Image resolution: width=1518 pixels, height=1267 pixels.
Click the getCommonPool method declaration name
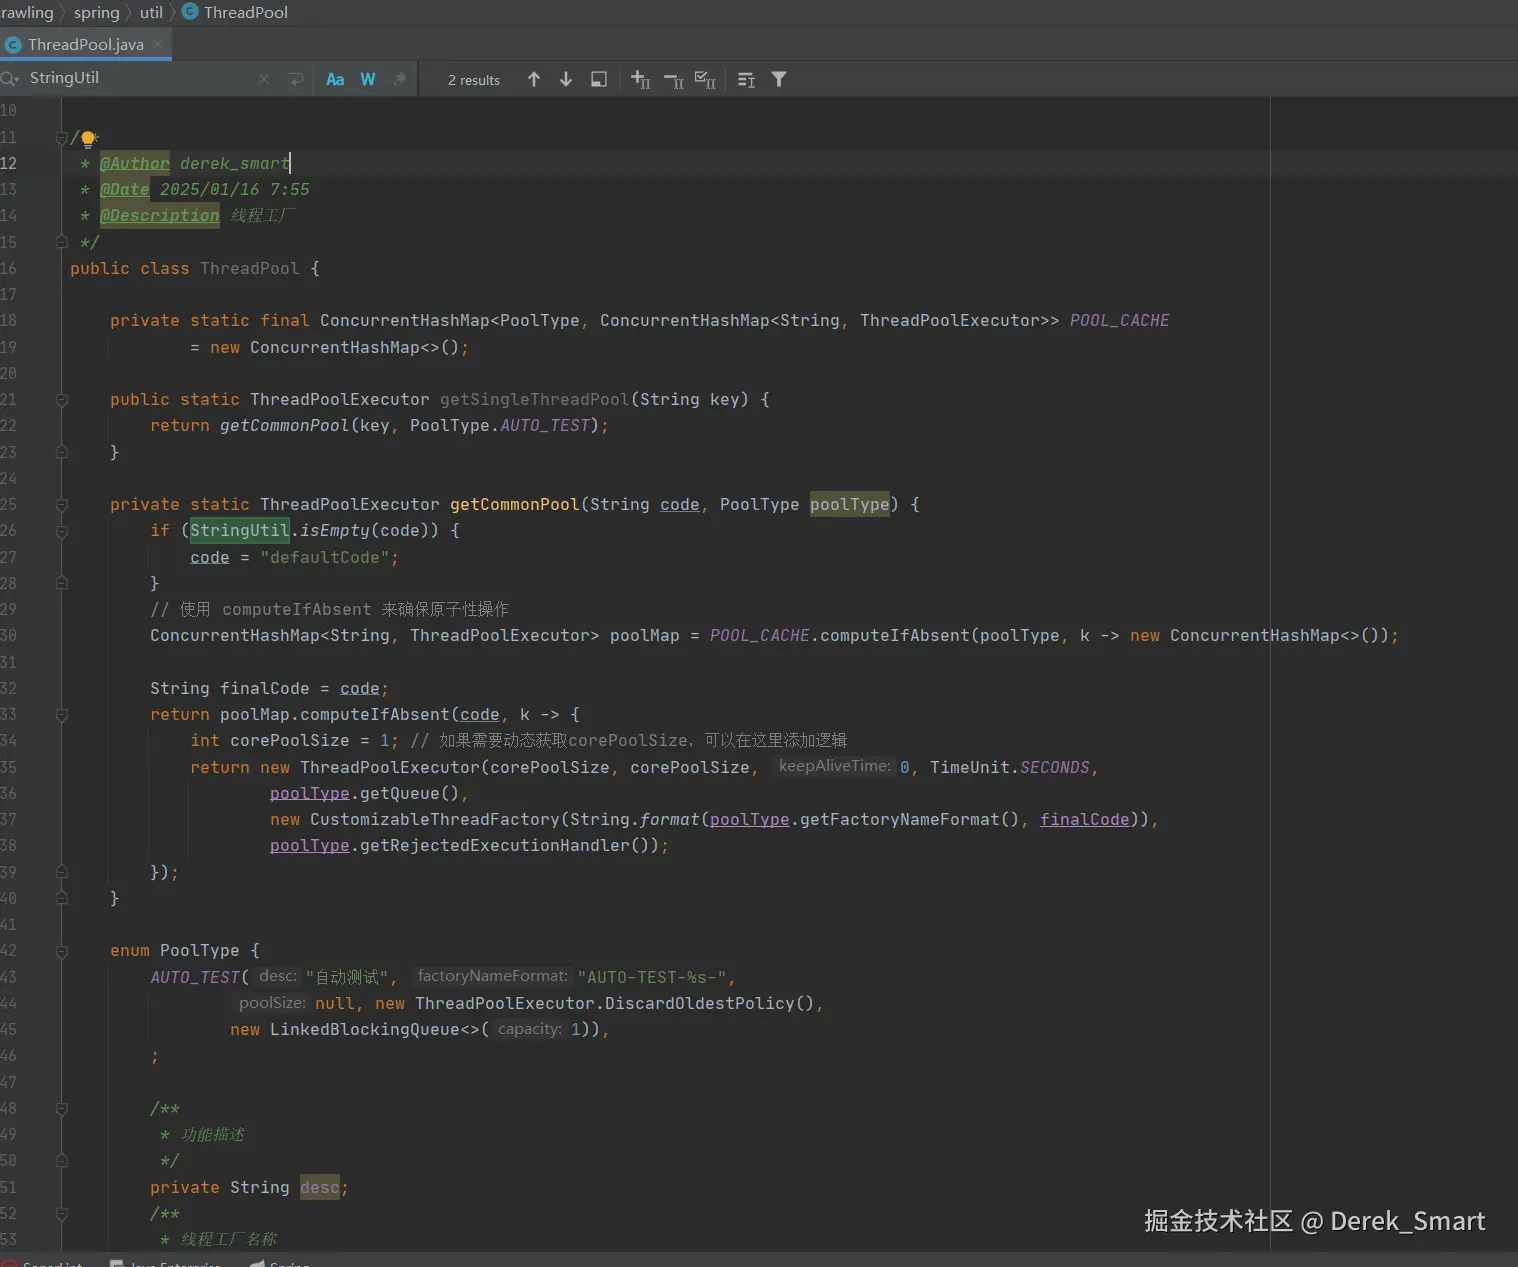515,505
